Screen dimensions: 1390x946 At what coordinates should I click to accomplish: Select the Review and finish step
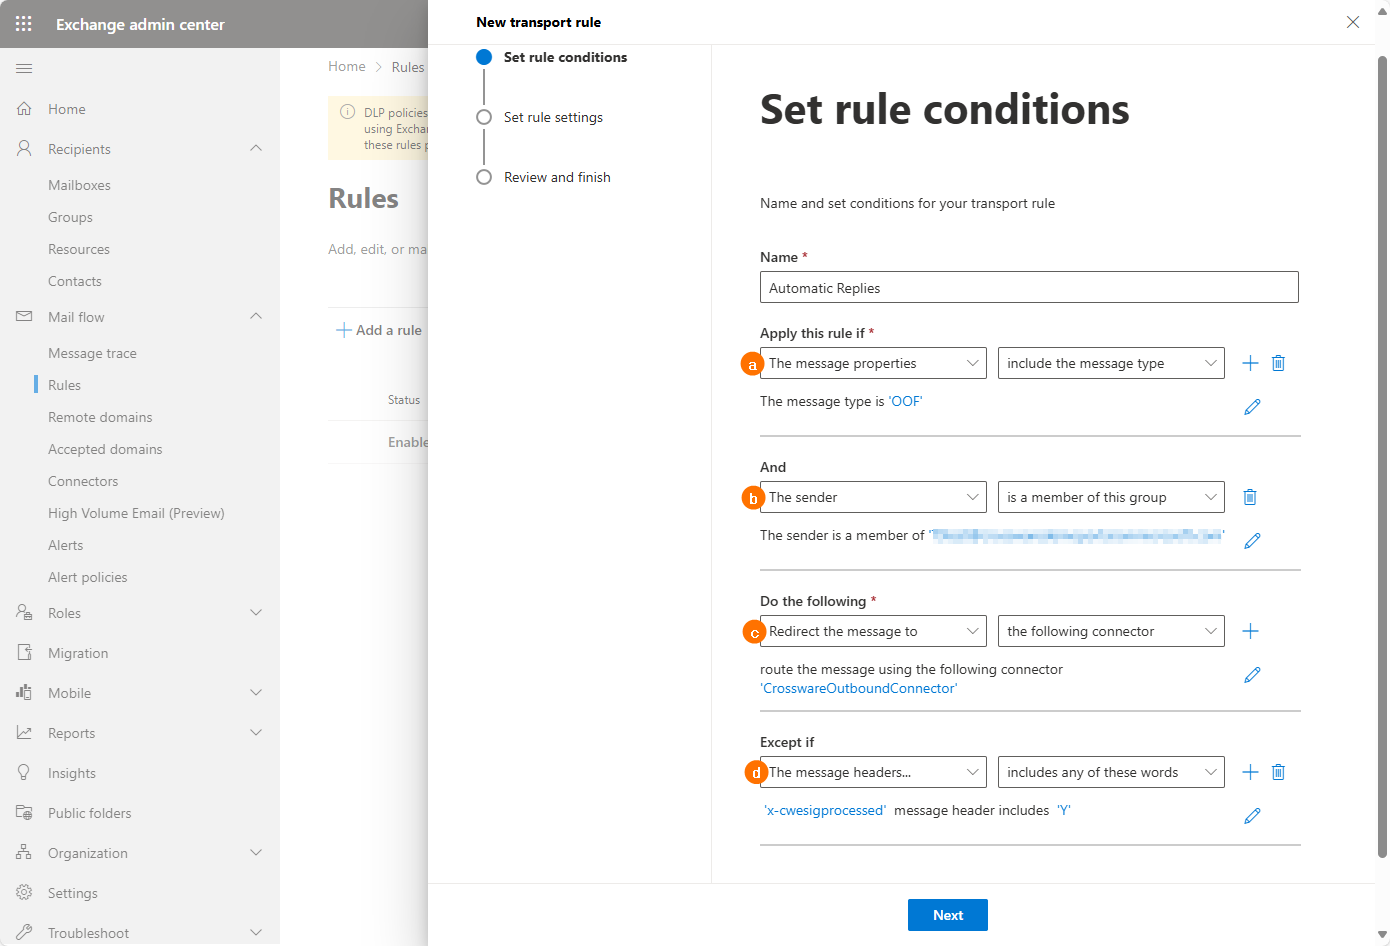(557, 177)
